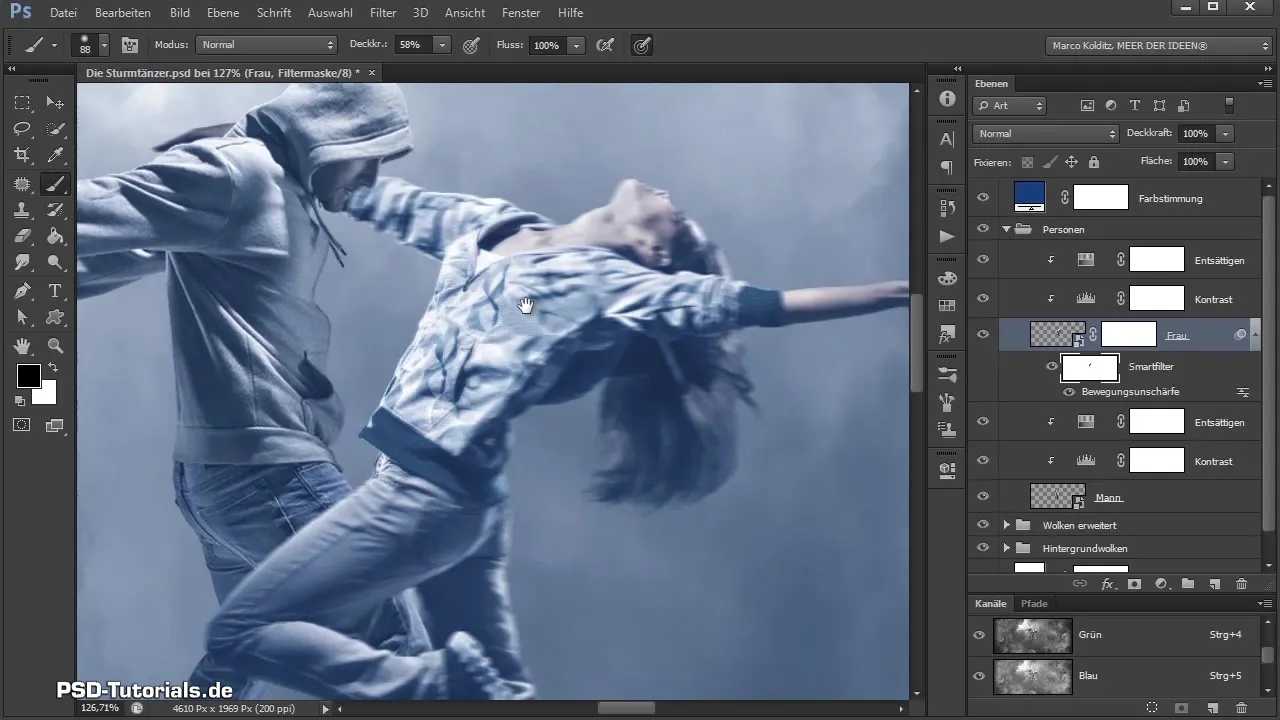Select the Type tool
Viewport: 1280px width, 720px height.
coord(56,291)
